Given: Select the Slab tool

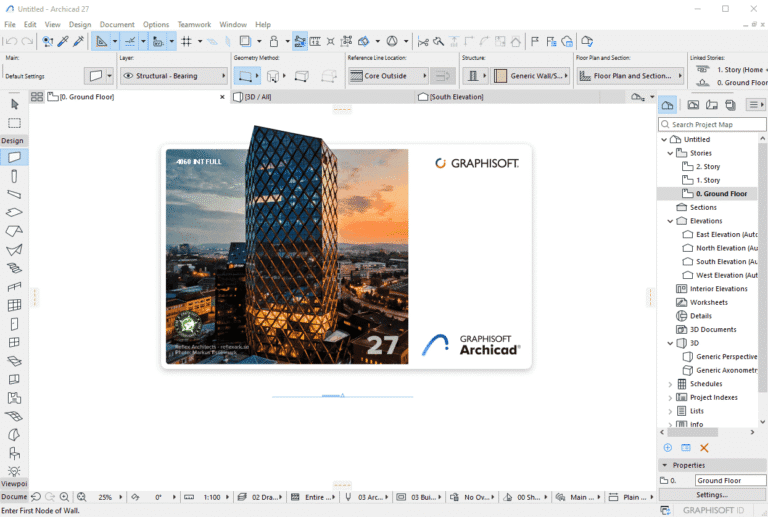Looking at the screenshot, I should click(x=14, y=212).
